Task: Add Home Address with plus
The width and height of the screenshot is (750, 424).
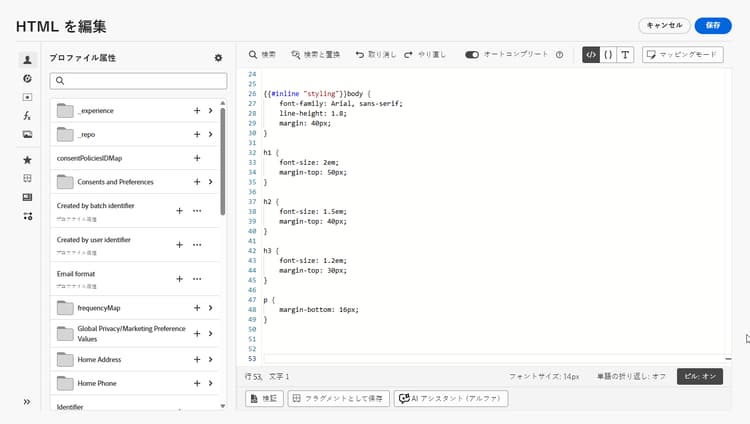Action: click(197, 359)
